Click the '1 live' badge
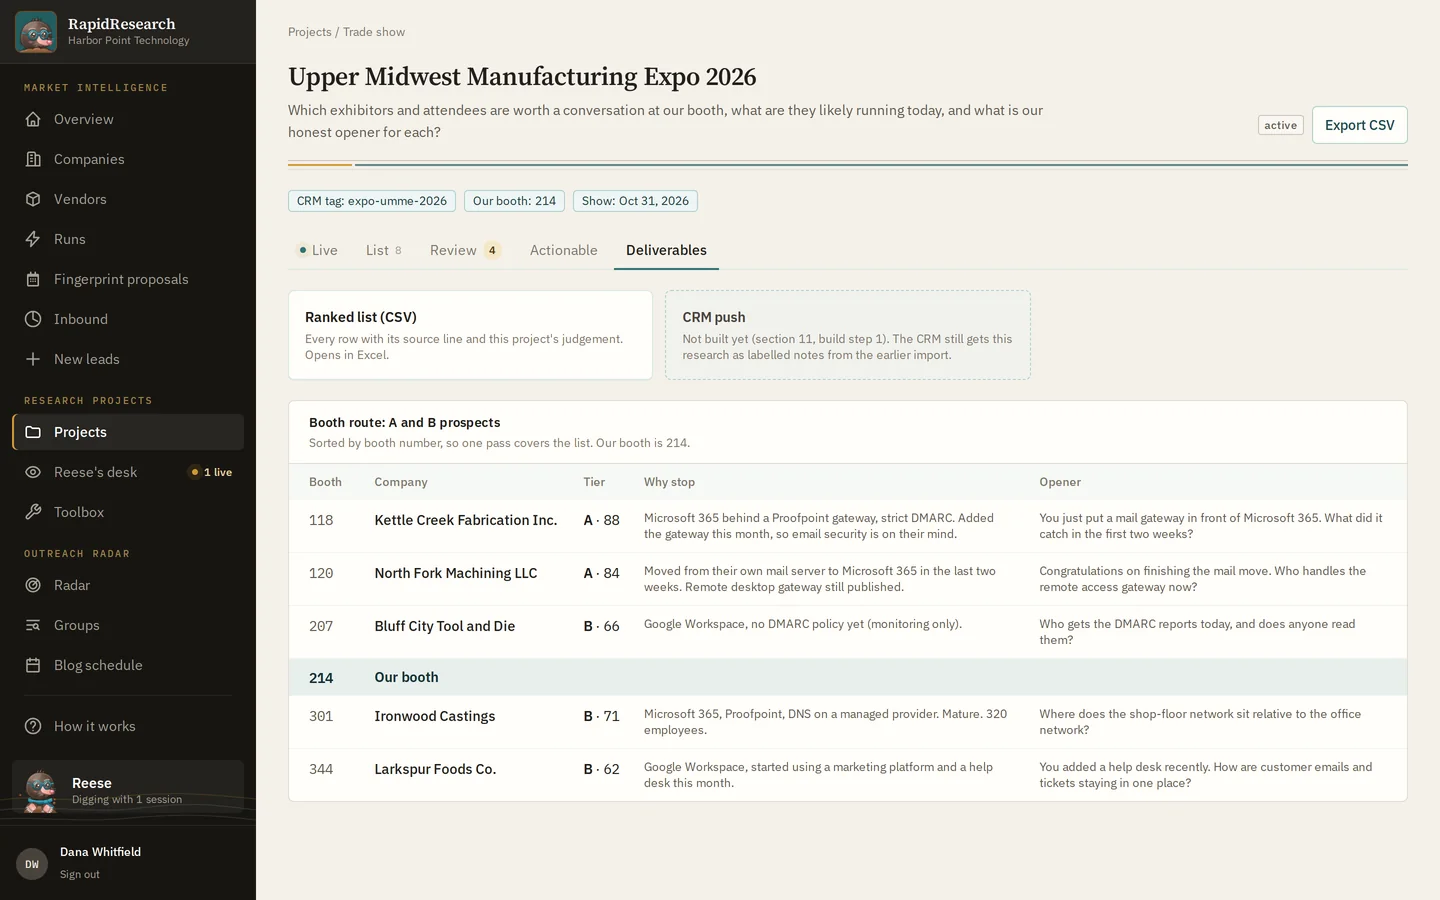The height and width of the screenshot is (900, 1440). click(x=211, y=472)
